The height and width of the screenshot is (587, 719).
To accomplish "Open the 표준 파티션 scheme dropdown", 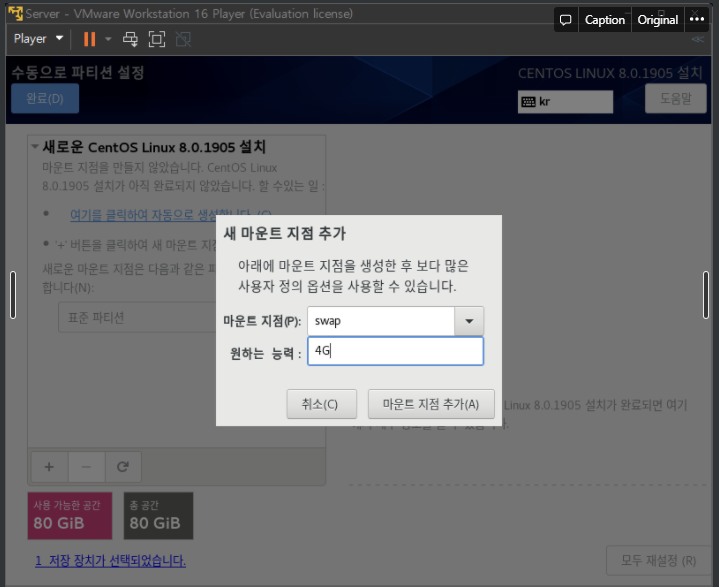I will click(x=138, y=317).
